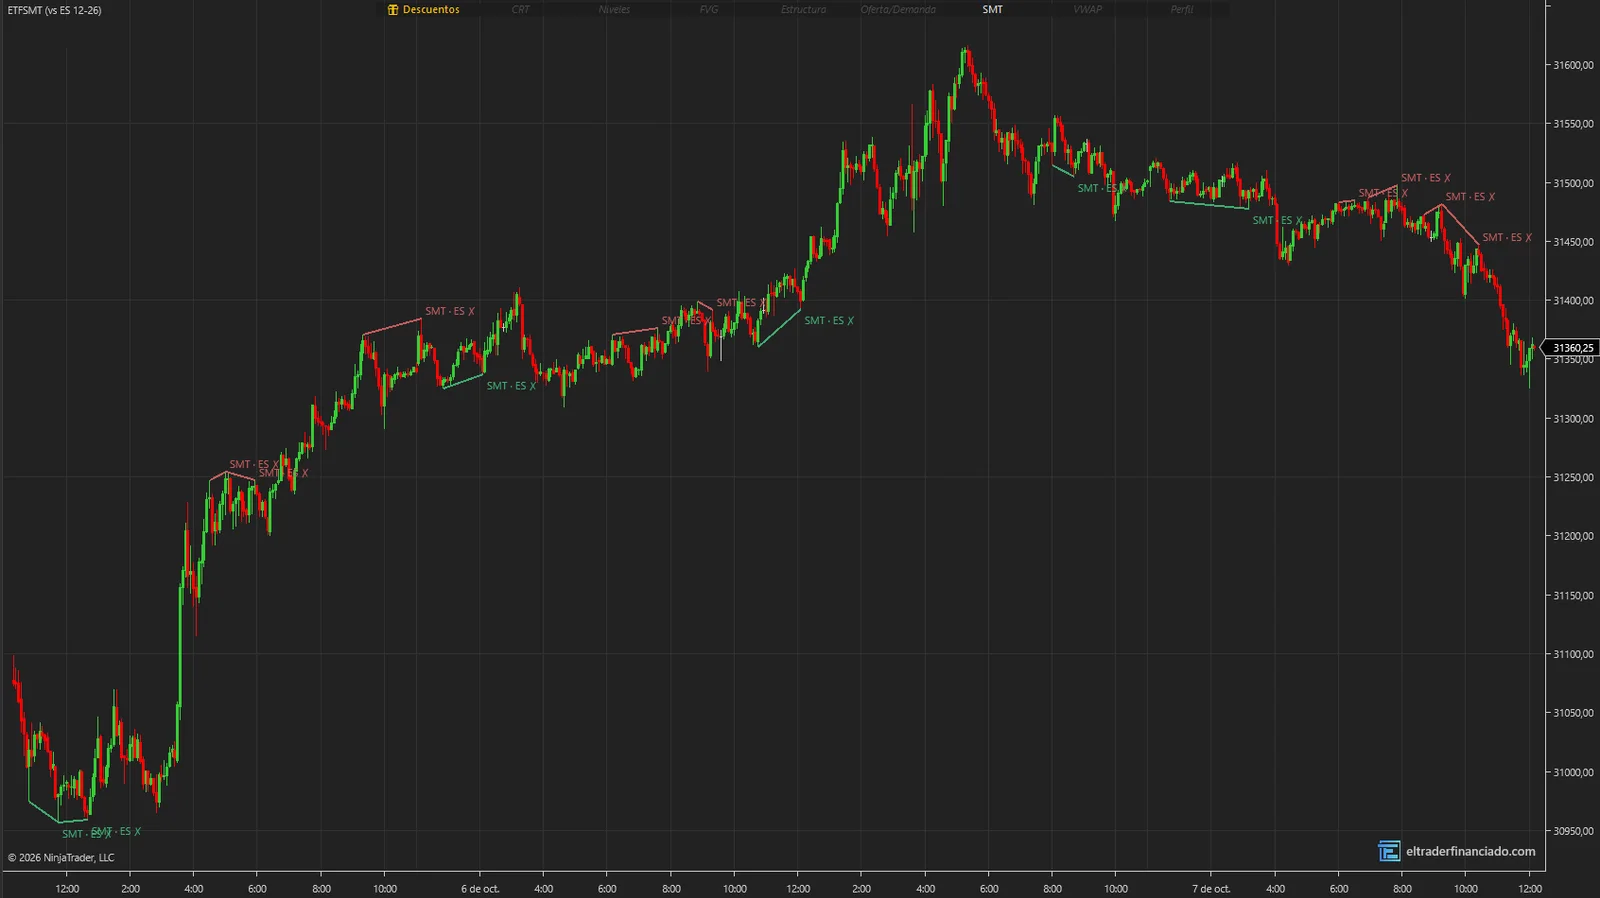Viewport: 1600px width, 898px height.
Task: Click the 30950,00 price axis label
Action: point(1573,831)
